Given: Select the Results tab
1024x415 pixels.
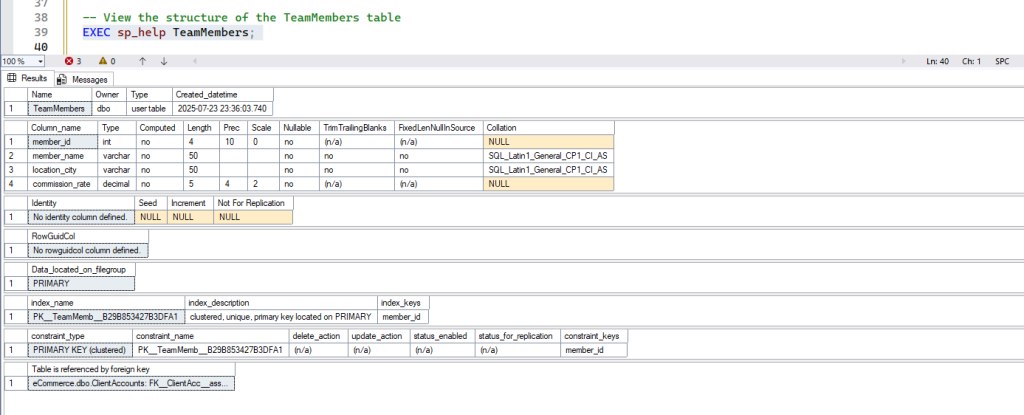Looking at the screenshot, I should 27,78.
